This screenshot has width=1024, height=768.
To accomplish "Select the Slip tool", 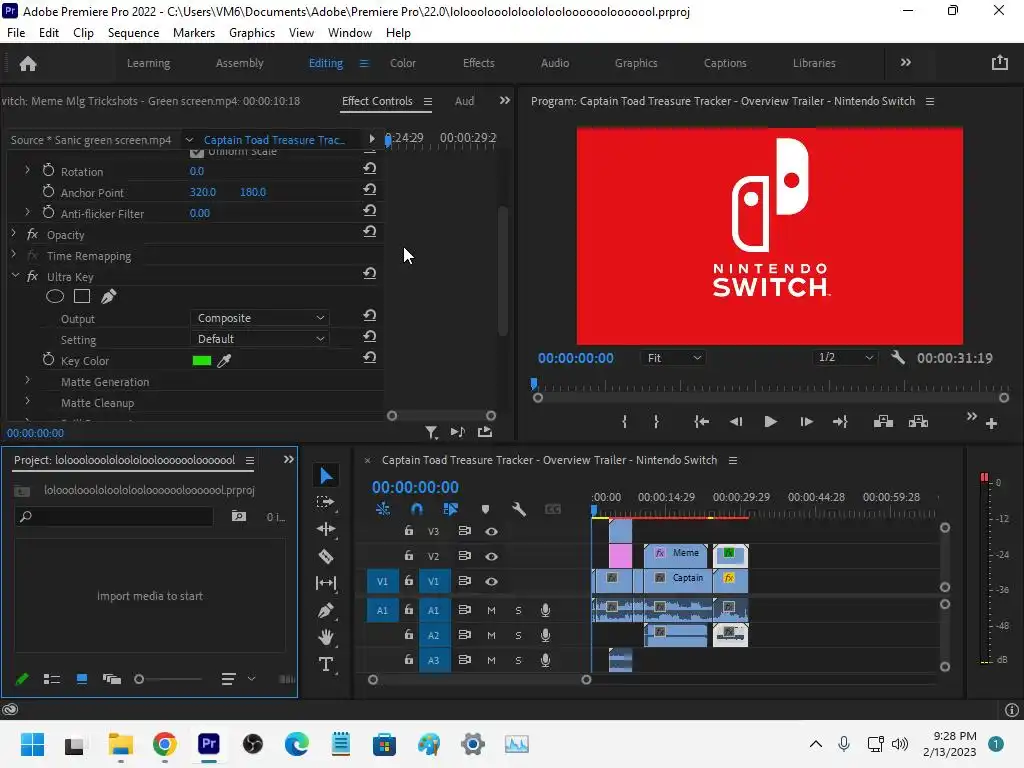I will pos(325,583).
